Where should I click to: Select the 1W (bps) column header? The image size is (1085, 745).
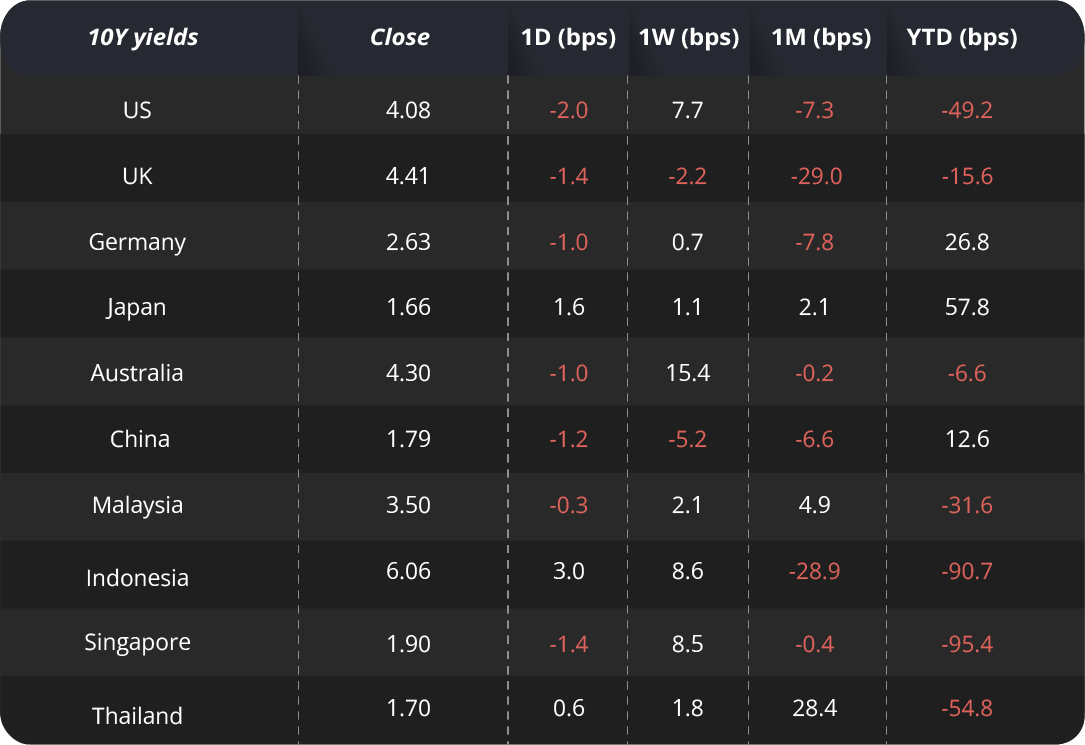[x=689, y=38]
